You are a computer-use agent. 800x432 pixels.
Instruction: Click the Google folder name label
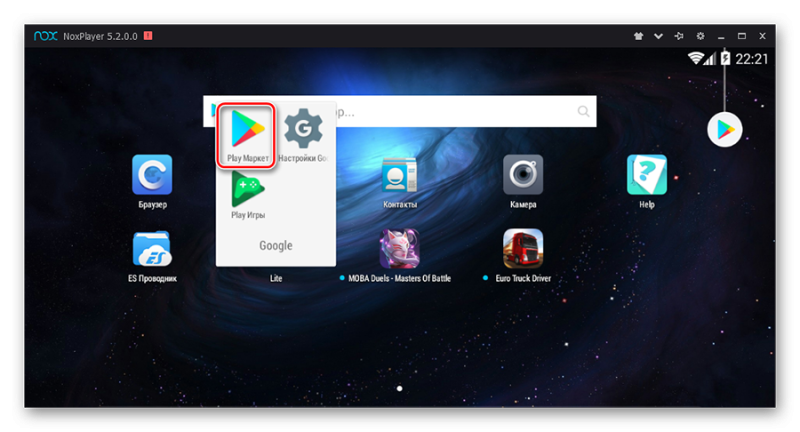(x=276, y=245)
